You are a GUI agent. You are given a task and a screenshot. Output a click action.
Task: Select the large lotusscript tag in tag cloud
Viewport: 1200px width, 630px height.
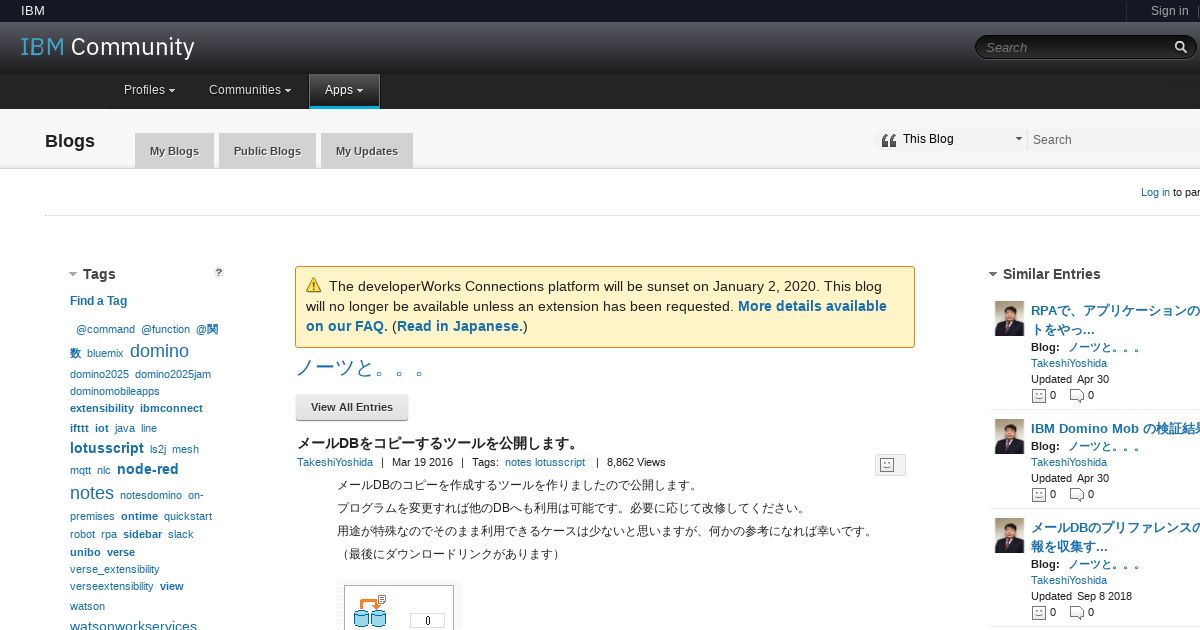(107, 448)
